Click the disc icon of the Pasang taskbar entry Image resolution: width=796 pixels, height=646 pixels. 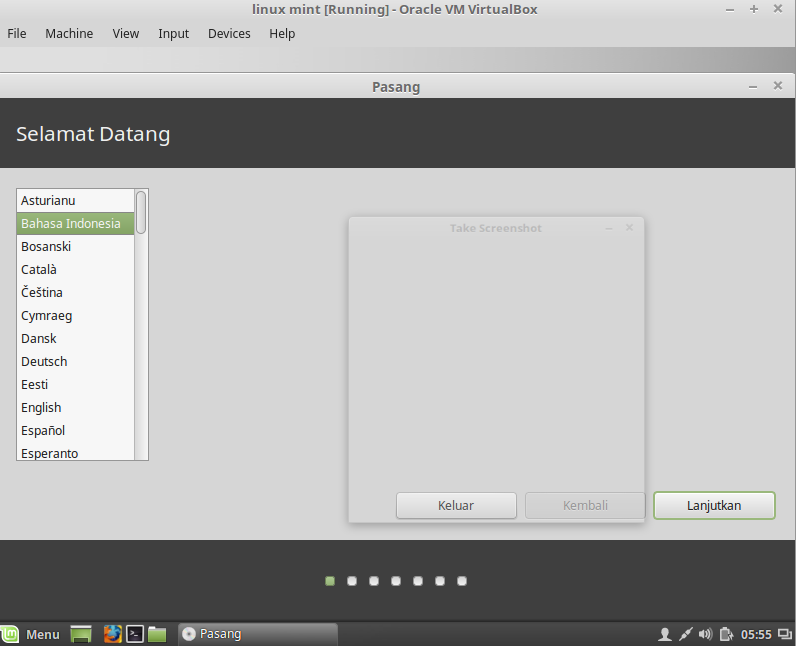tap(189, 634)
